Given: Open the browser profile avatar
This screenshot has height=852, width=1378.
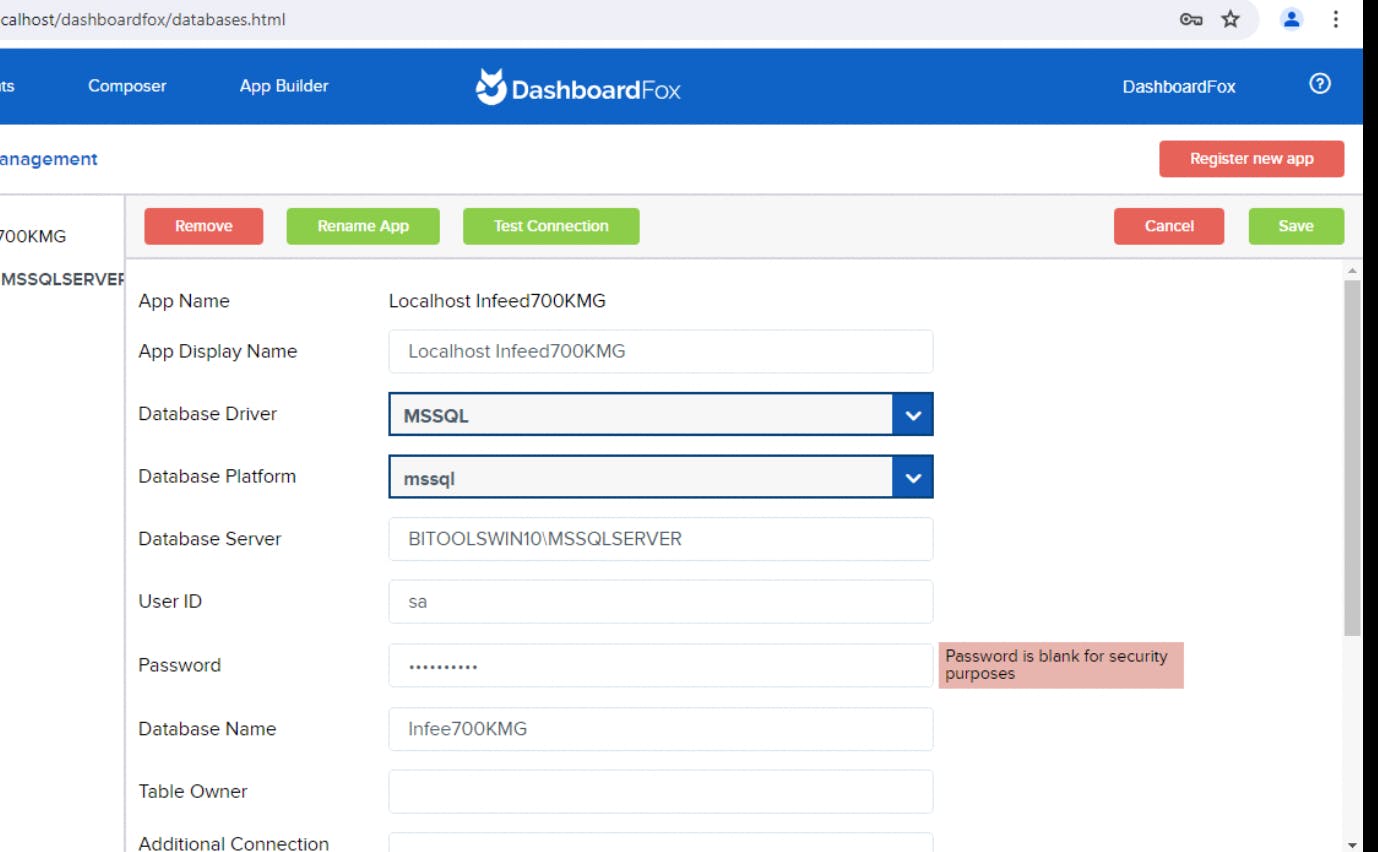Looking at the screenshot, I should point(1292,19).
